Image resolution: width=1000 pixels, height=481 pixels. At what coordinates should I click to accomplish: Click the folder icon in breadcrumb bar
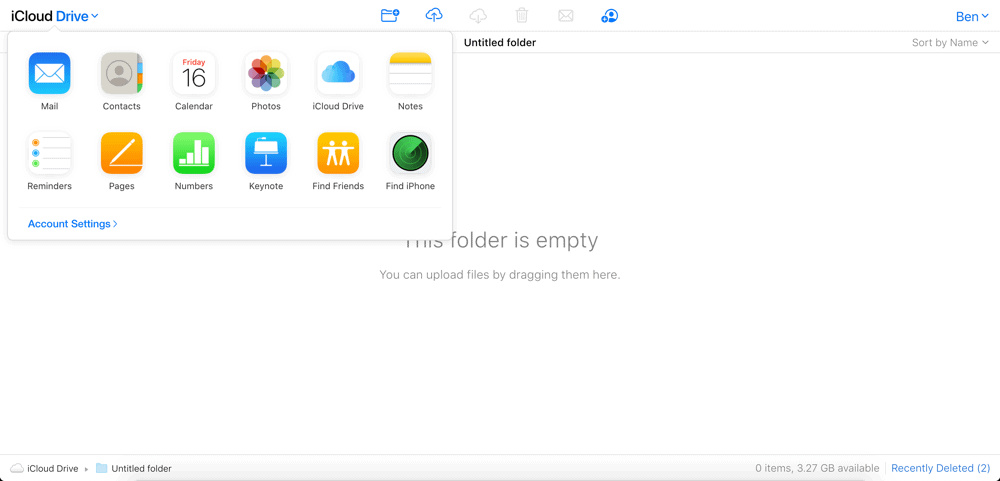101,468
